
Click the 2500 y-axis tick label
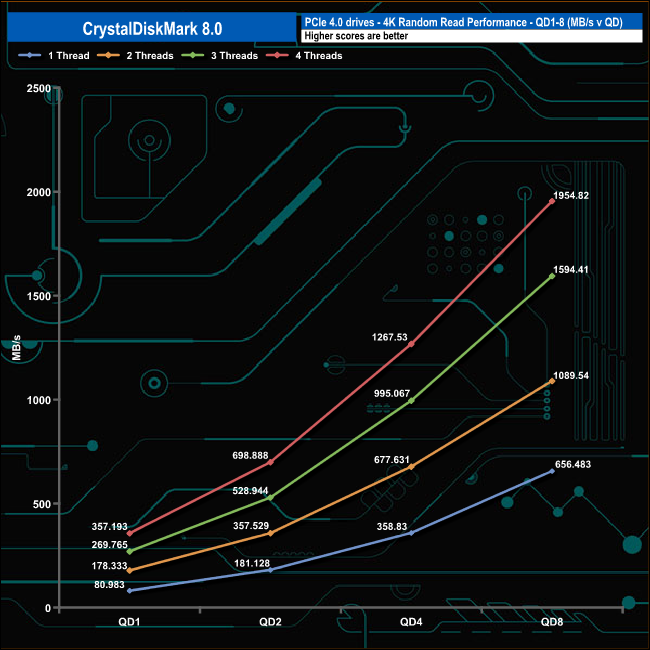(x=39, y=88)
